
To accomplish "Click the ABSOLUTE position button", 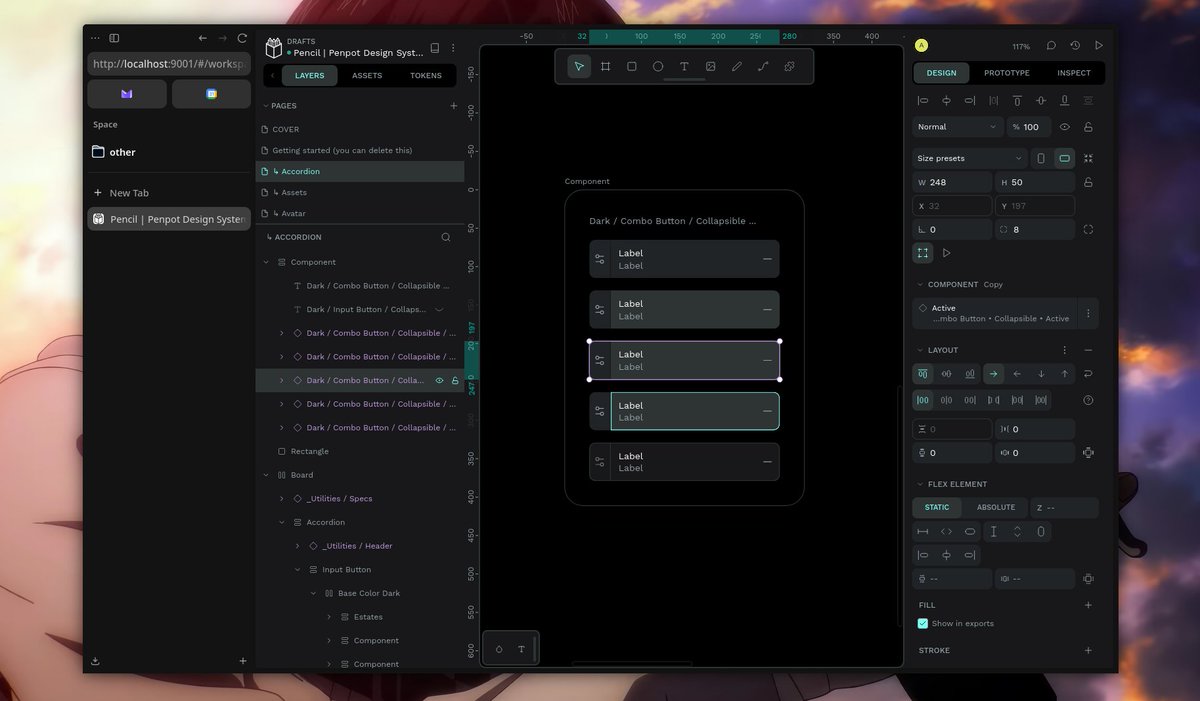I will tap(995, 507).
